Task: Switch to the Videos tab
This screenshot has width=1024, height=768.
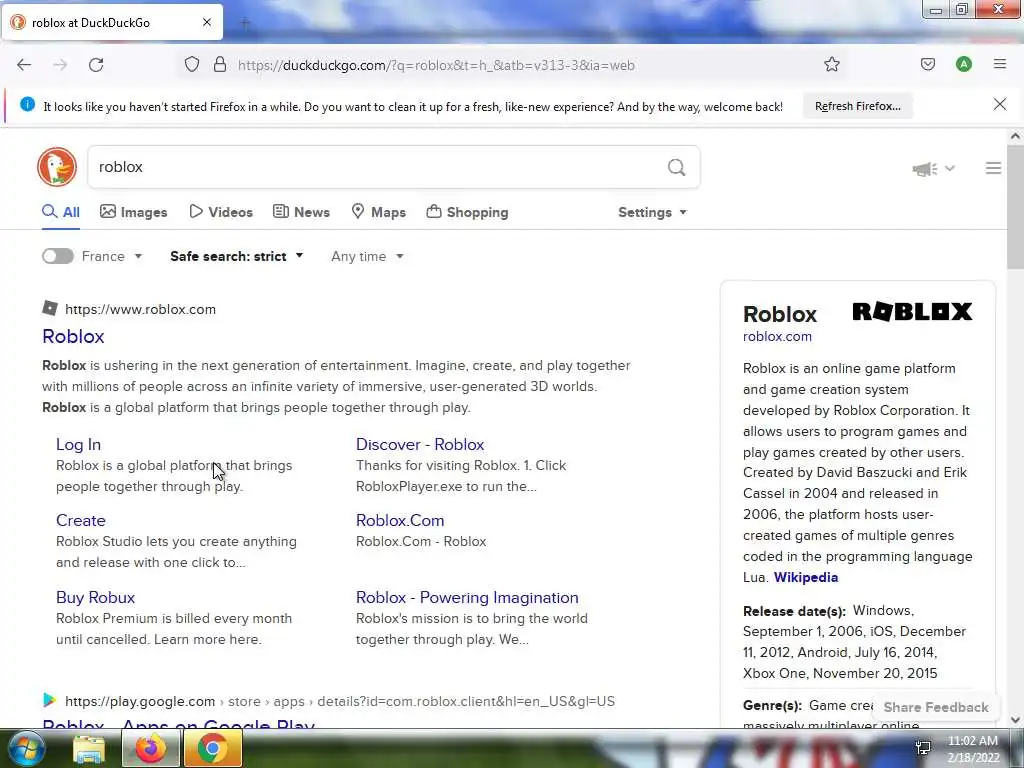Action: (x=221, y=212)
